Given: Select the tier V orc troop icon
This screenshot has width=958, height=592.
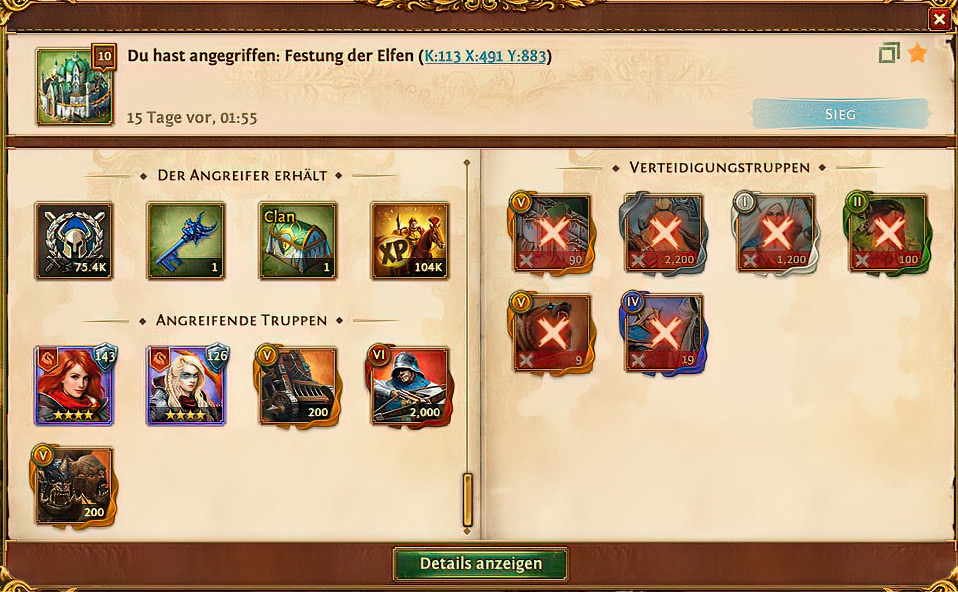Looking at the screenshot, I should point(74,486).
